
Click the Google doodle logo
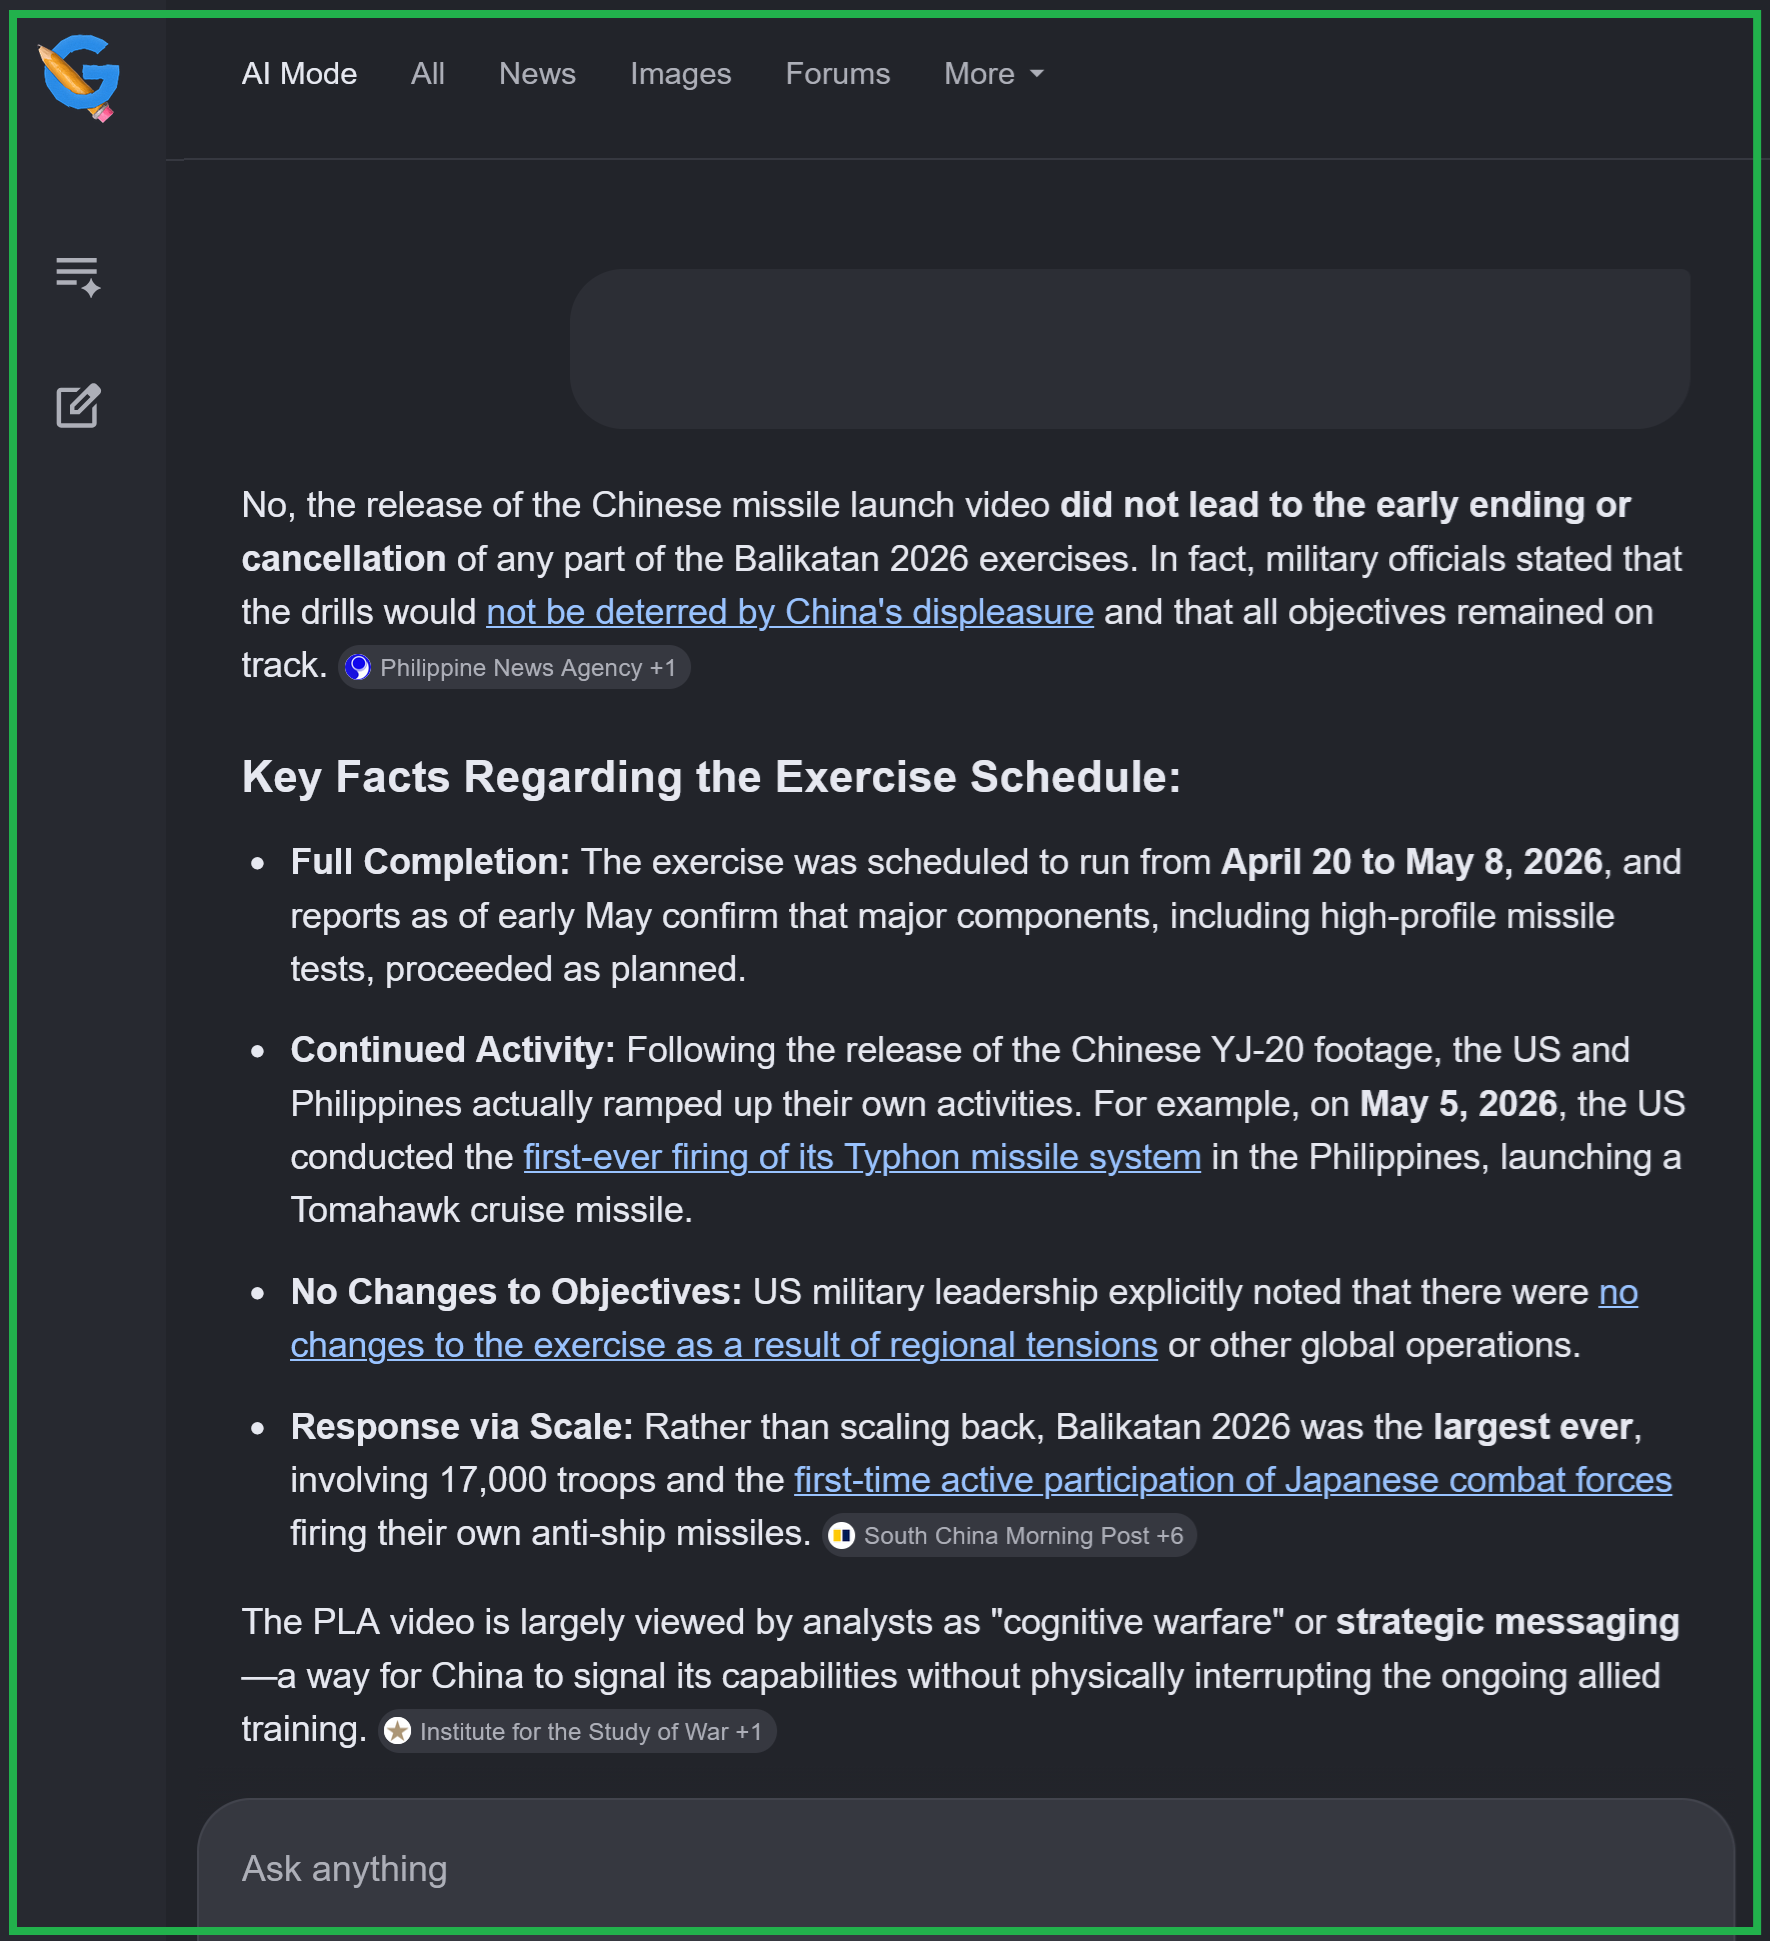click(80, 77)
